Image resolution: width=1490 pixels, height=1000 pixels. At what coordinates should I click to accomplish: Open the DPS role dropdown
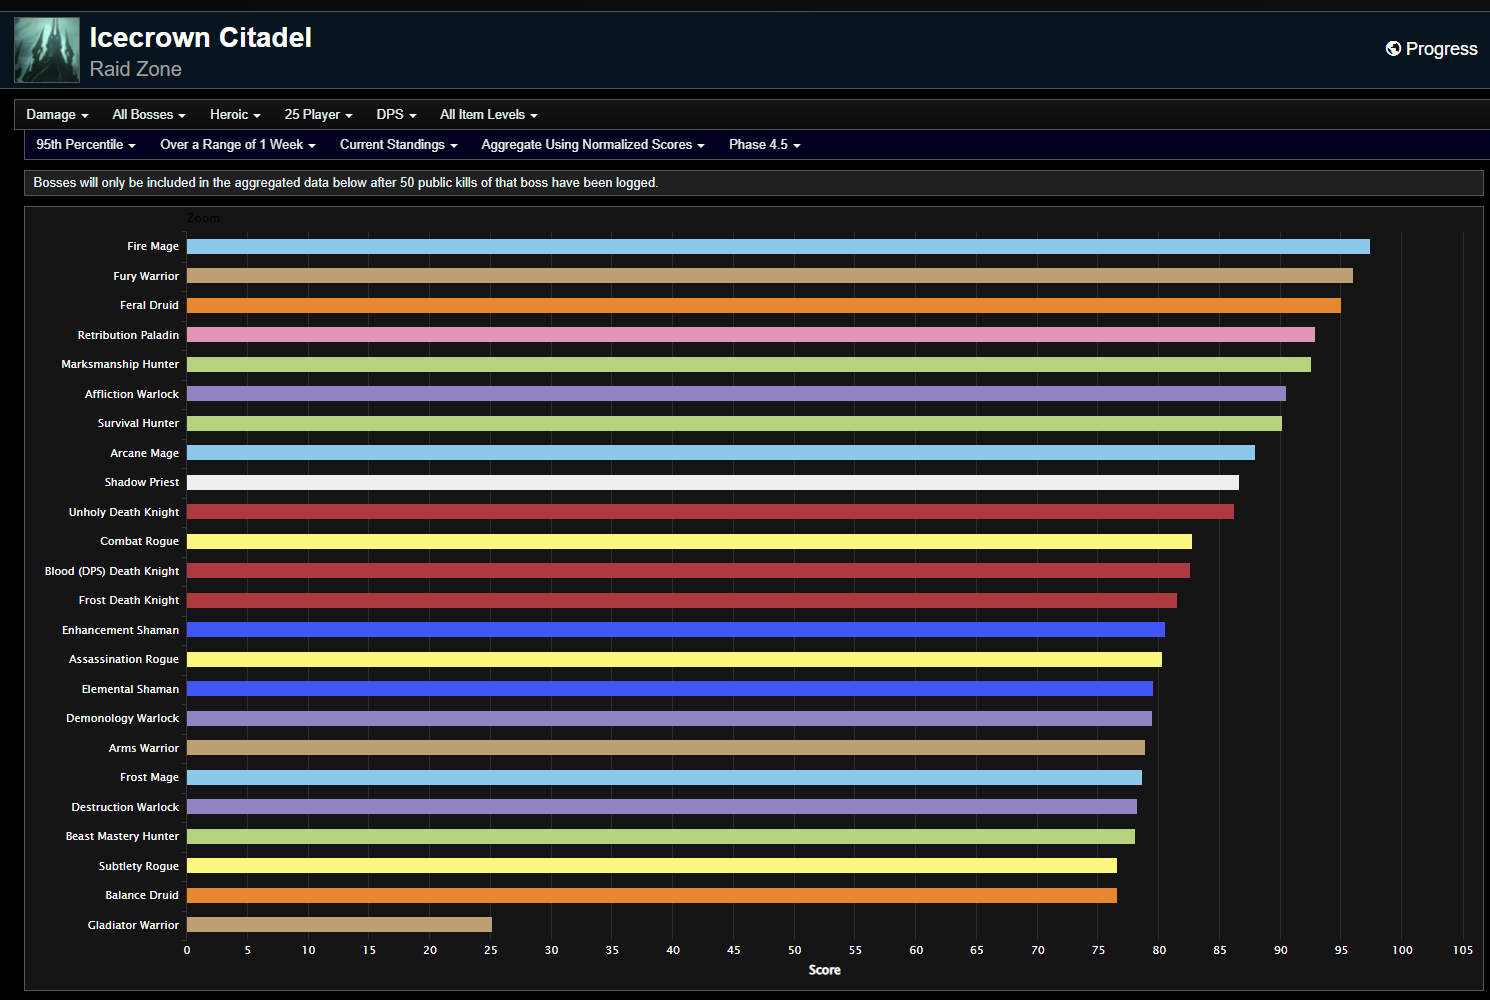[396, 115]
